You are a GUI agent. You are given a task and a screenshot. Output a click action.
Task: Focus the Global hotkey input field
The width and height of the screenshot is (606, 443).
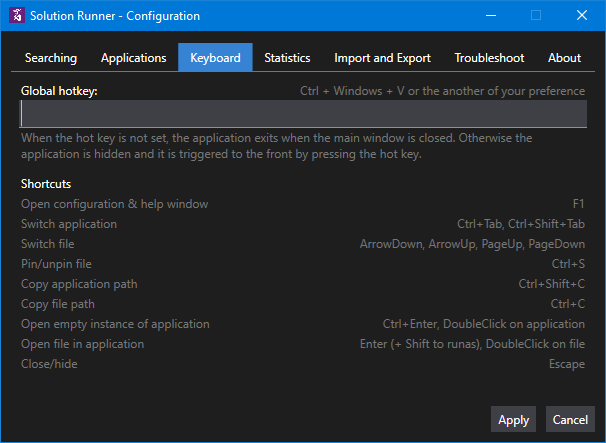(x=303, y=114)
